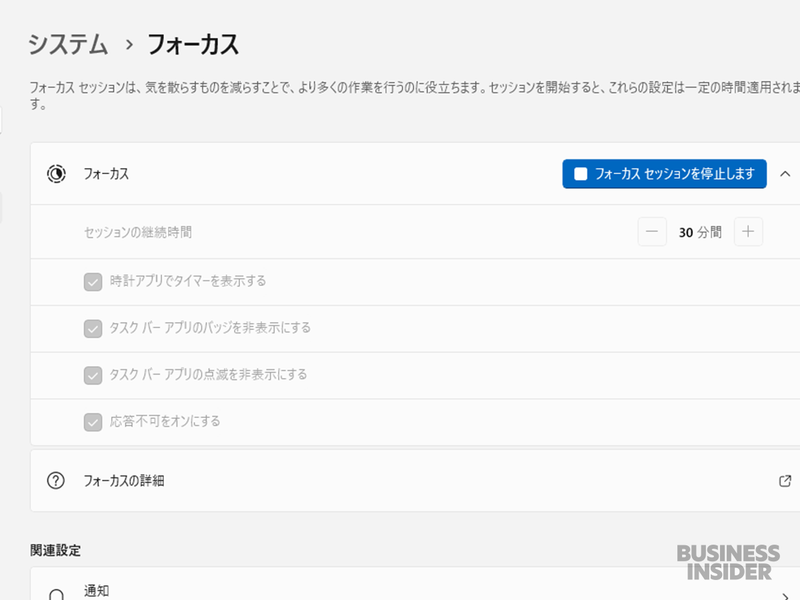Toggle 応答不可をオンにする checkbox

coord(93,422)
